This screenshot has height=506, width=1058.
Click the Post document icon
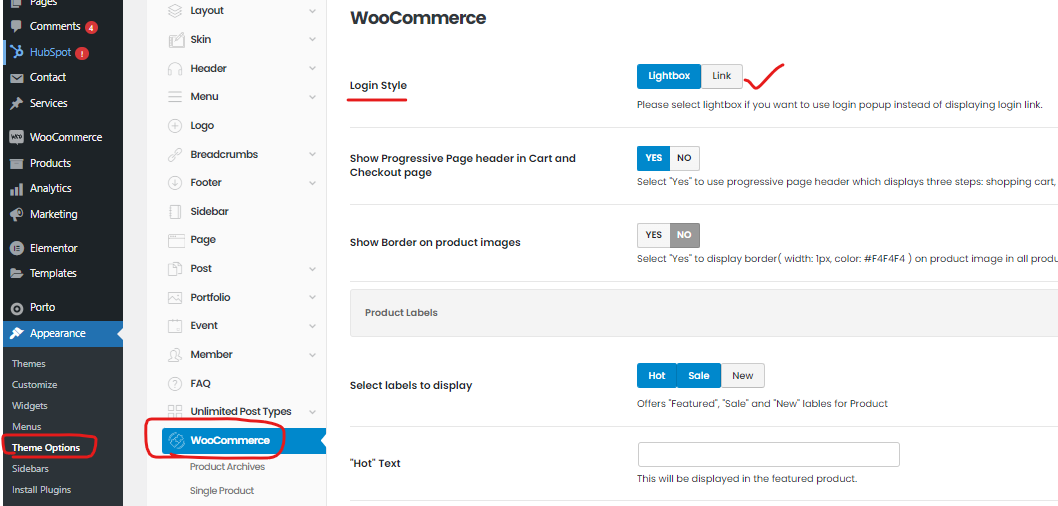pyautogui.click(x=175, y=269)
